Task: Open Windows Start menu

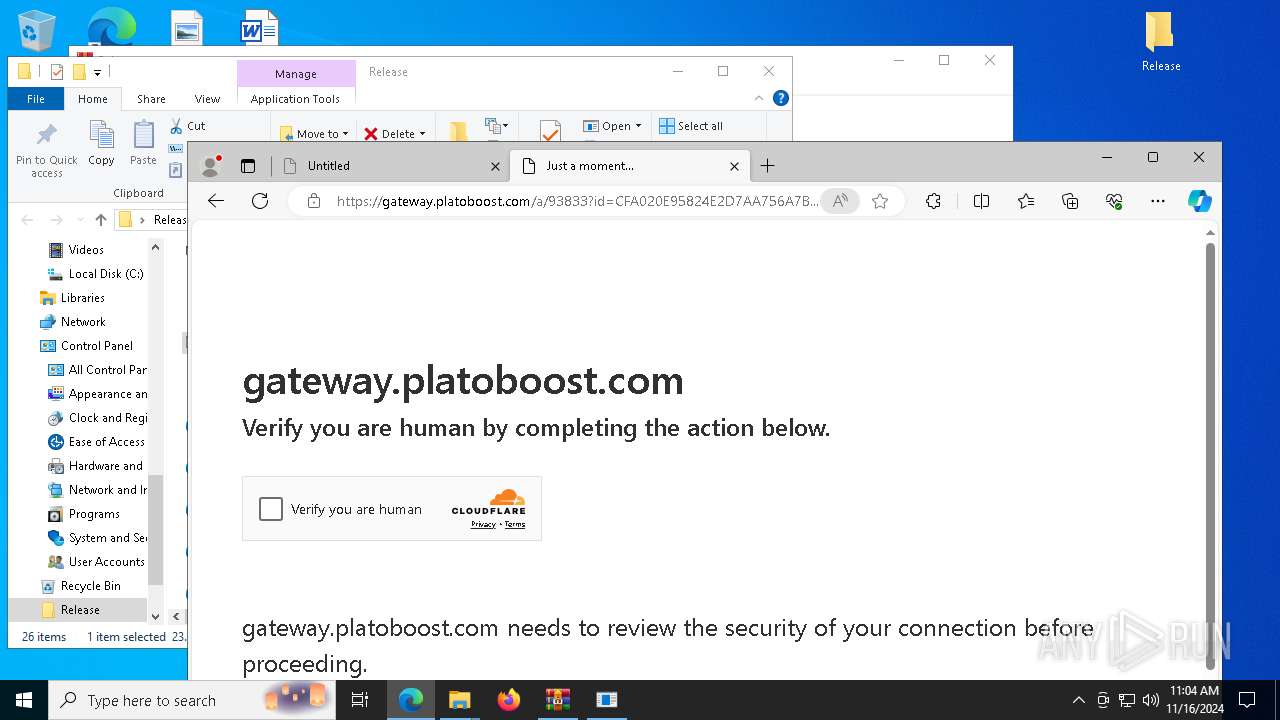Action: [24, 700]
